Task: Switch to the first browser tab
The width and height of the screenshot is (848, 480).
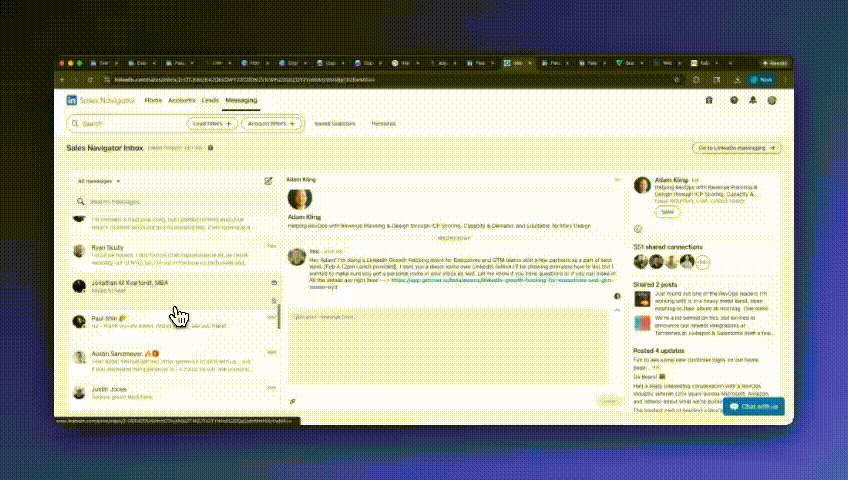Action: [103, 63]
